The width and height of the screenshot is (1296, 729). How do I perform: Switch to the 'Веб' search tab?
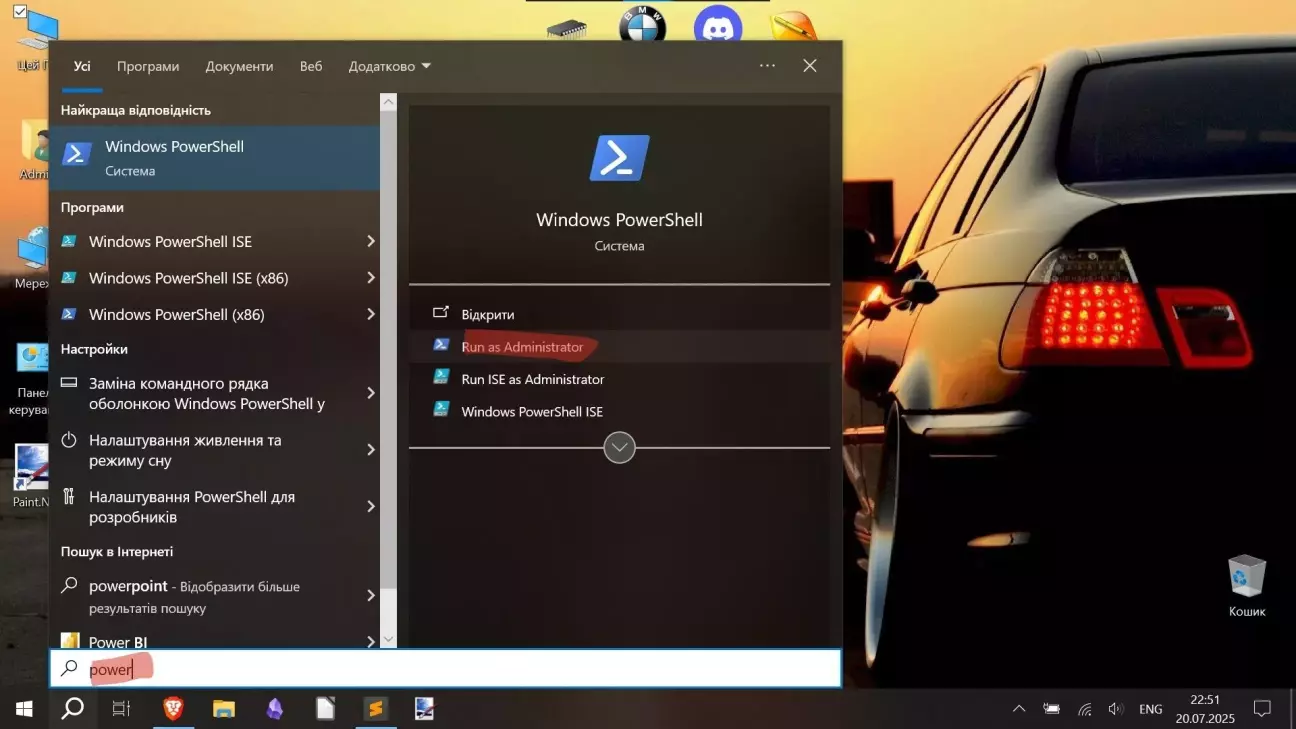click(x=311, y=66)
